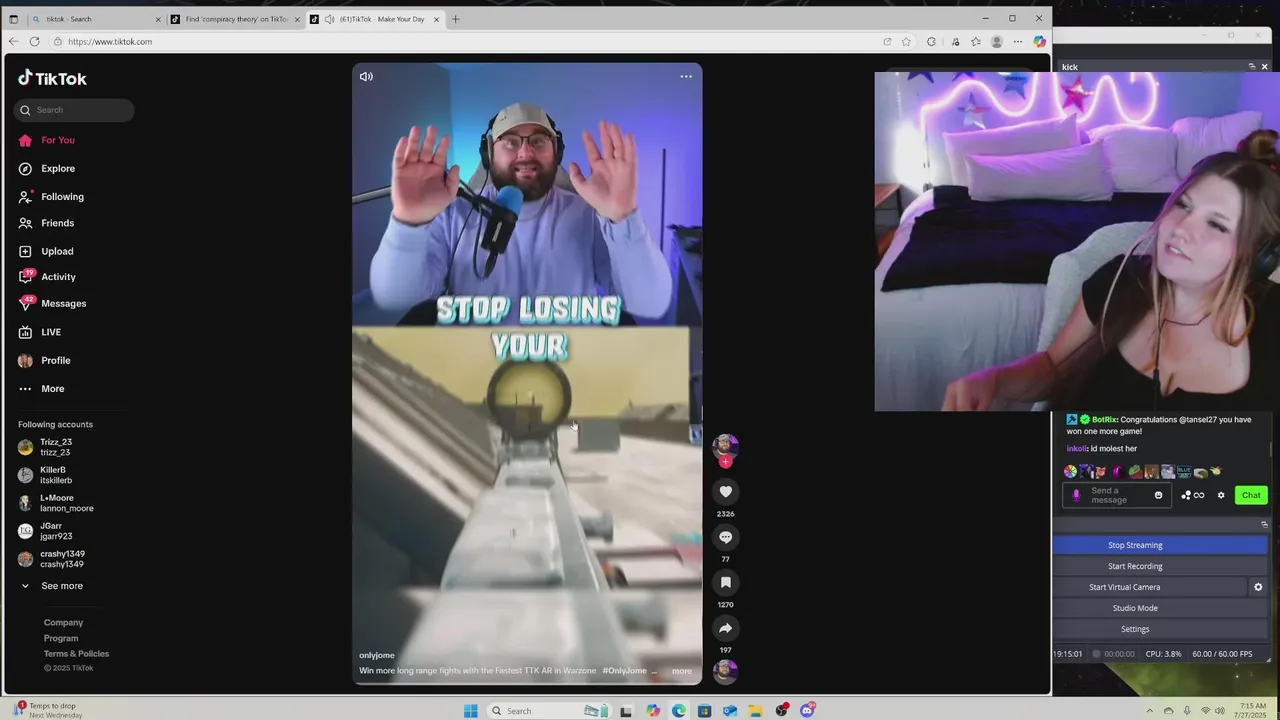Enable OBS Studio Mode
The width and height of the screenshot is (1280, 720).
coord(1135,608)
